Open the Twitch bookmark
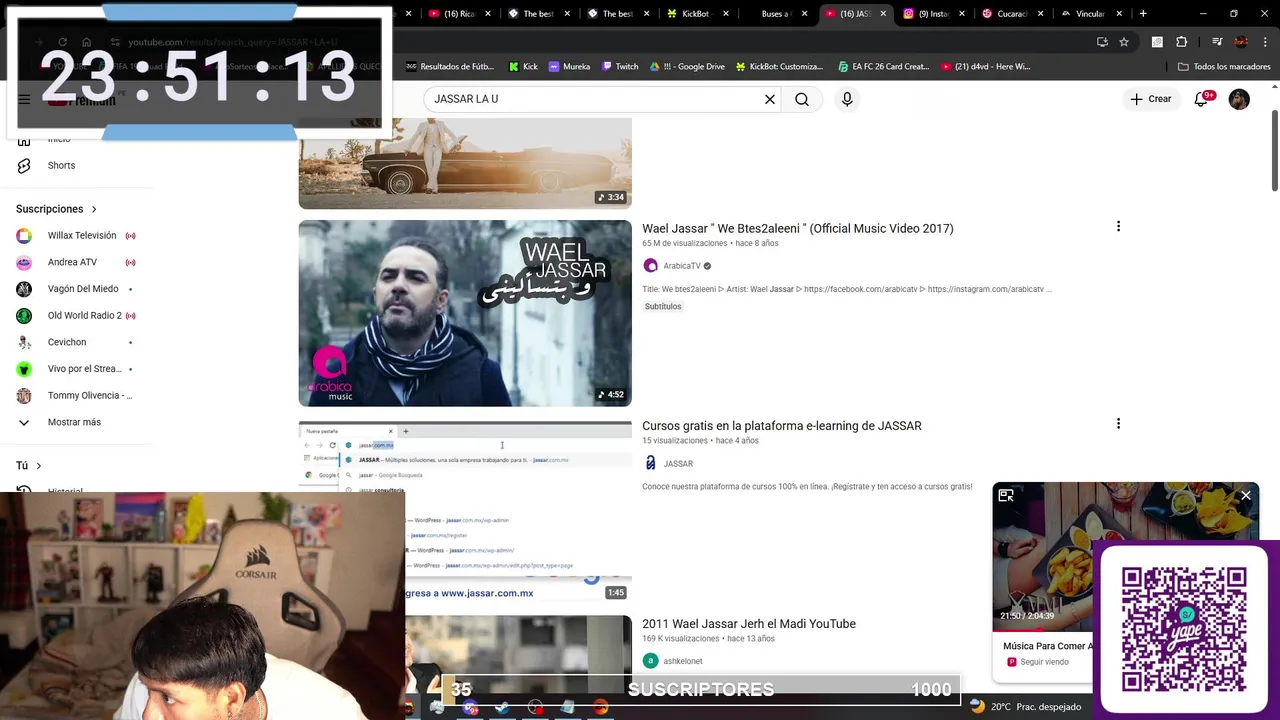Image resolution: width=1280 pixels, height=720 pixels. (620, 67)
